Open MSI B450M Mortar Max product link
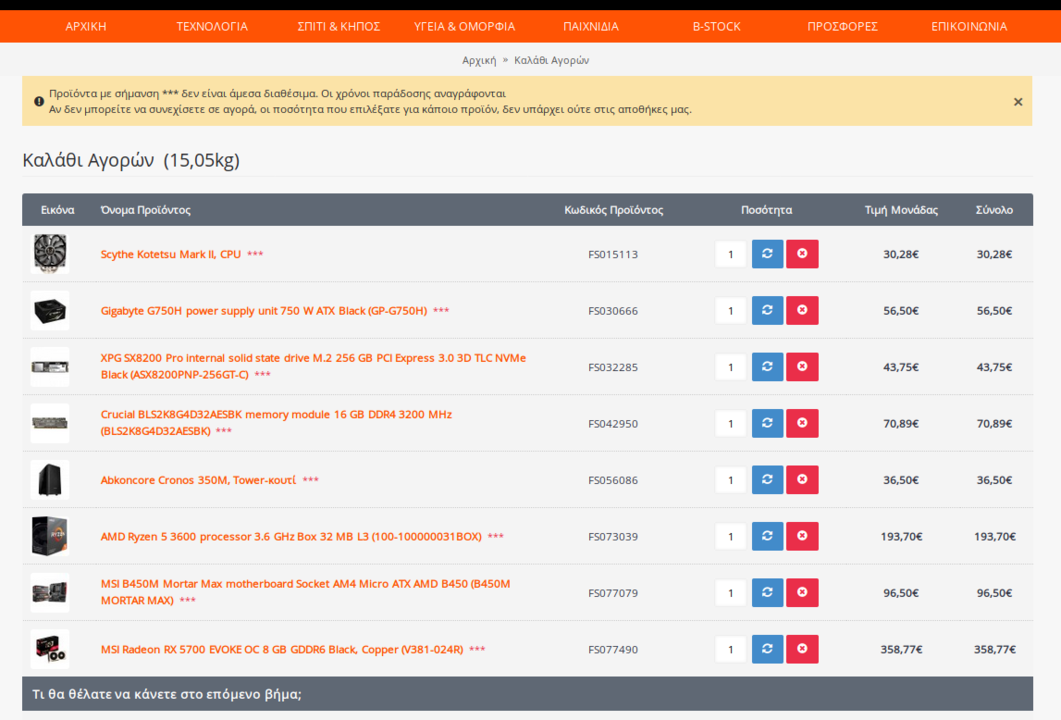The width and height of the screenshot is (1061, 720). (x=305, y=591)
